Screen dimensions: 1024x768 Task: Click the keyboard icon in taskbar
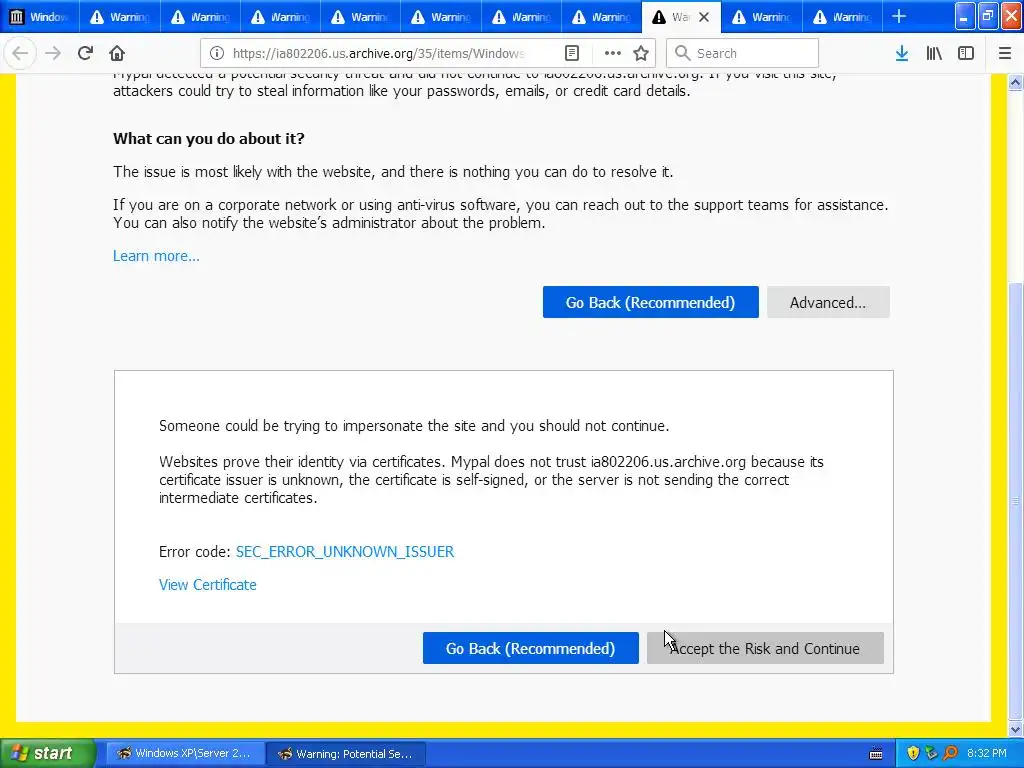click(x=876, y=754)
